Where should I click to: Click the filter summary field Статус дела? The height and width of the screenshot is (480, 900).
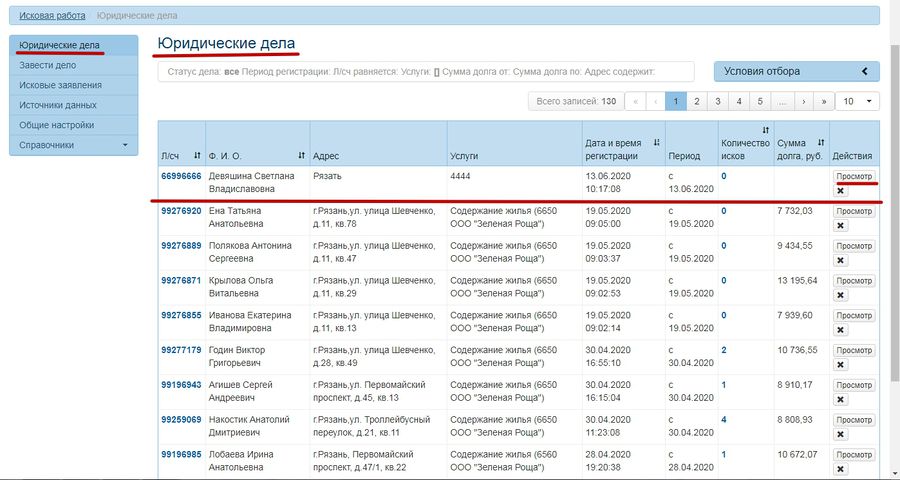[426, 72]
